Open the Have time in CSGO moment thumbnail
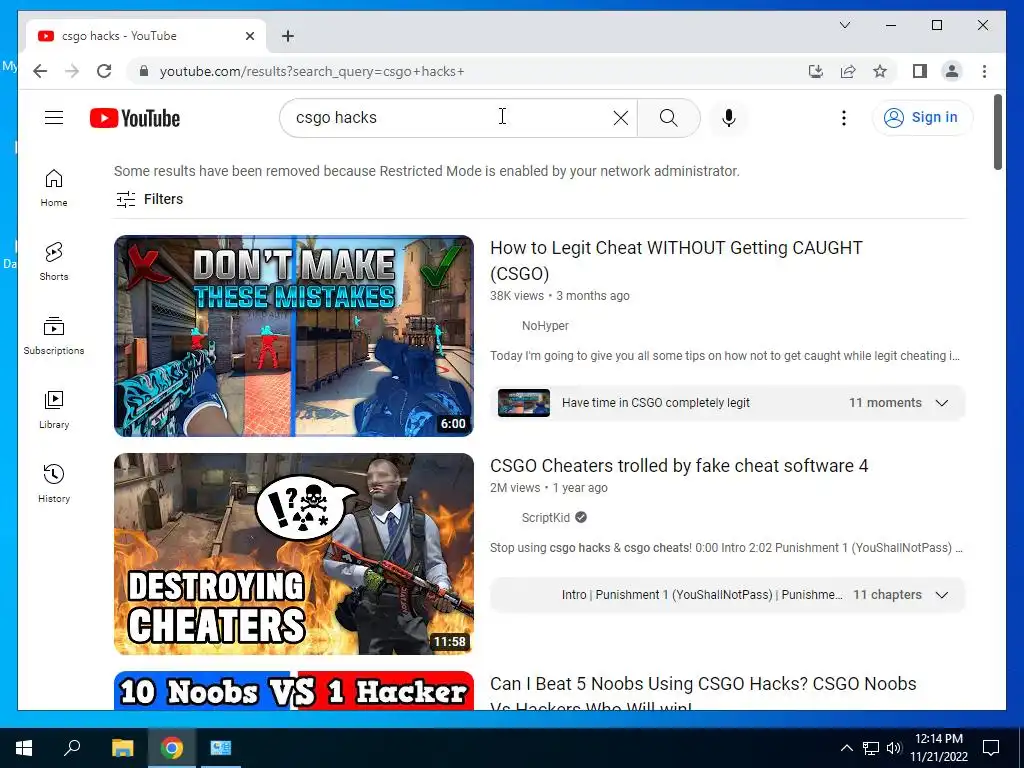 524,403
